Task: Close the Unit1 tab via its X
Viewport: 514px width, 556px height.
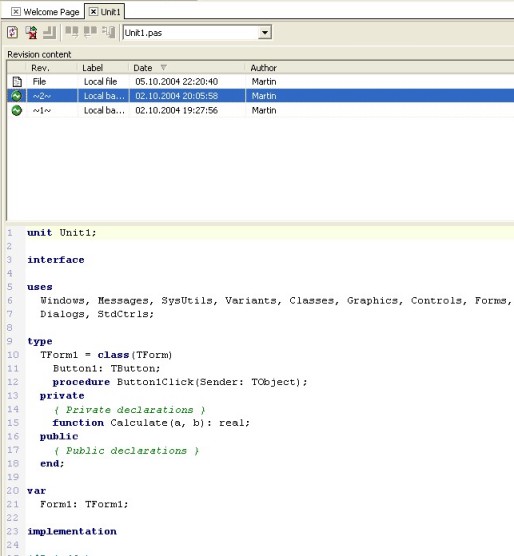Action: tap(93, 12)
